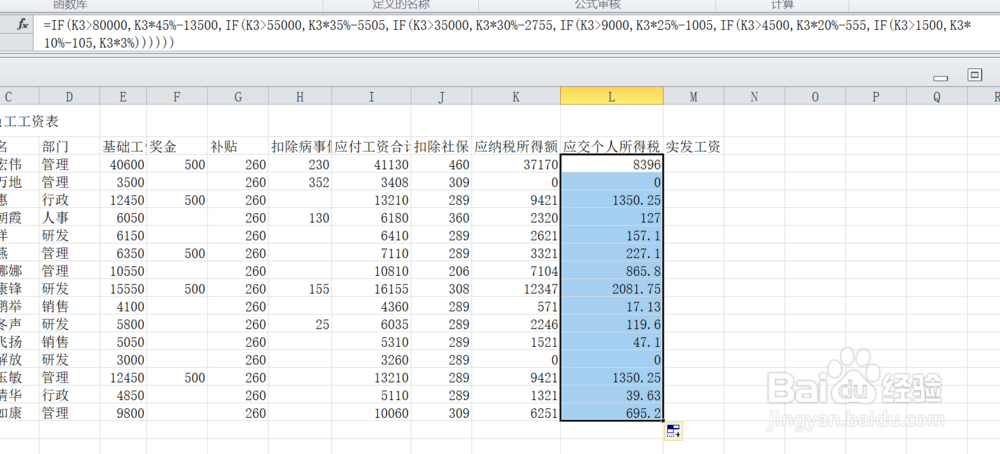Select column Q by its header
The height and width of the screenshot is (454, 1000).
point(936,96)
